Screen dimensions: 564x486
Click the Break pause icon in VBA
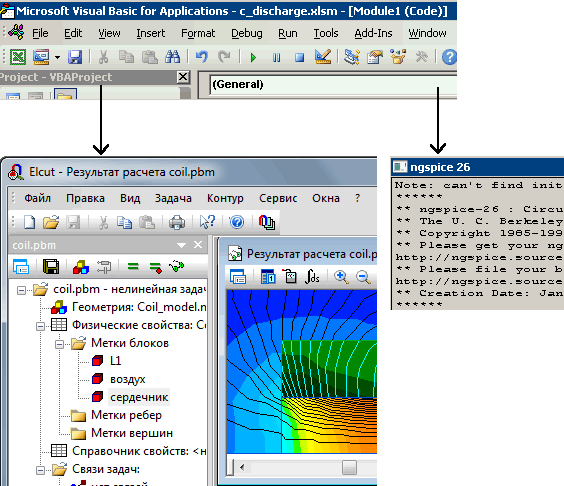point(276,57)
